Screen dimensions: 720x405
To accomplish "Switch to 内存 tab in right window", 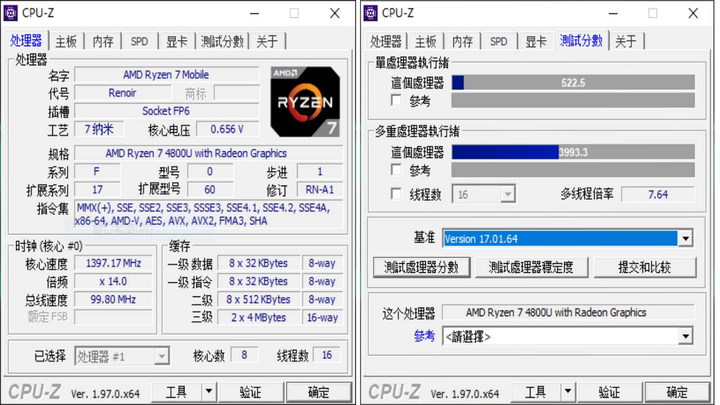I will pos(462,41).
